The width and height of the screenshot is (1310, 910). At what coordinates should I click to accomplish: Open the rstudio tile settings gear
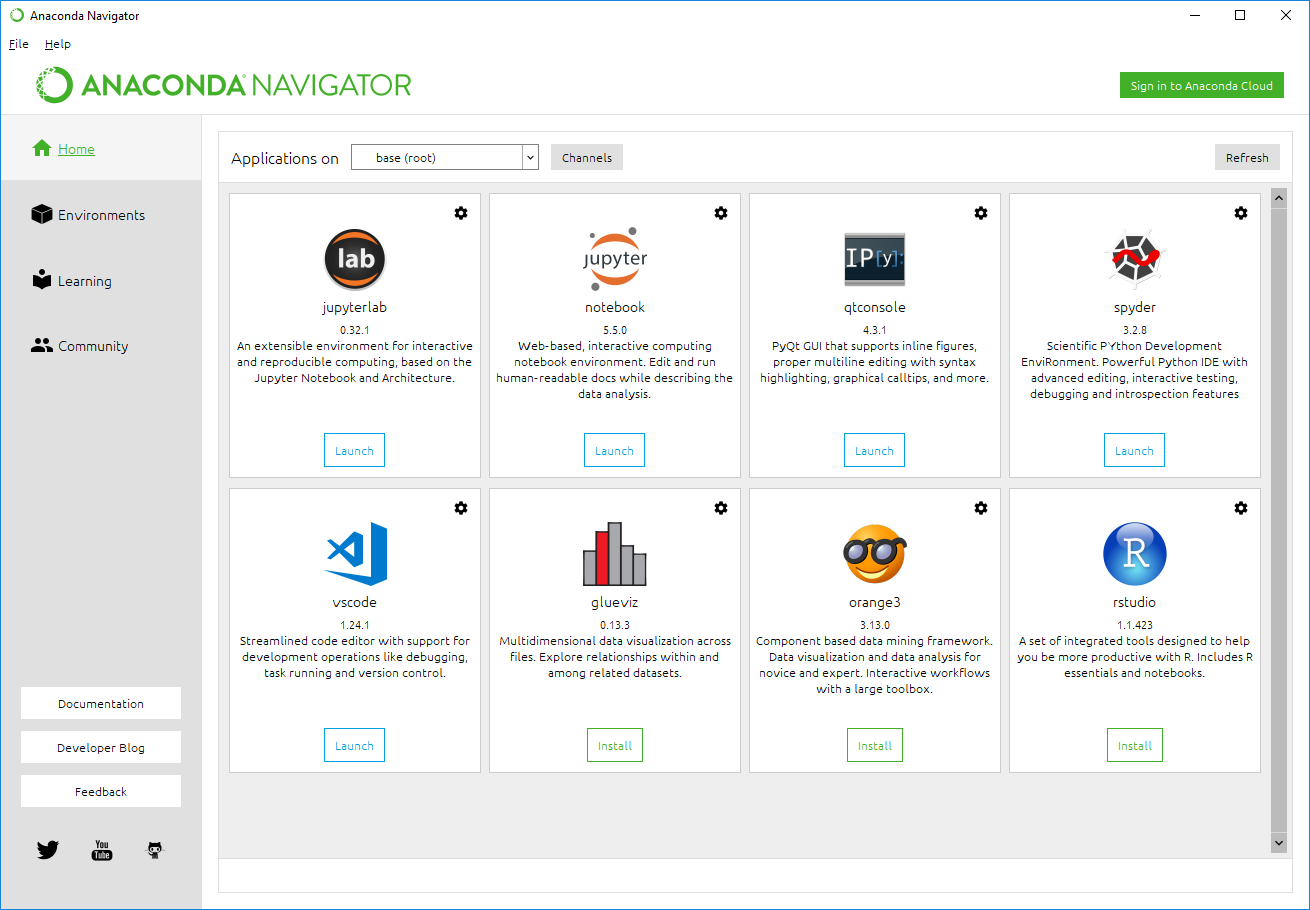[x=1241, y=508]
